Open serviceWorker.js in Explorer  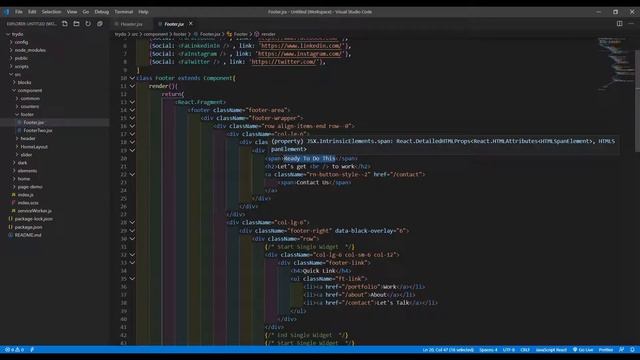tap(34, 211)
